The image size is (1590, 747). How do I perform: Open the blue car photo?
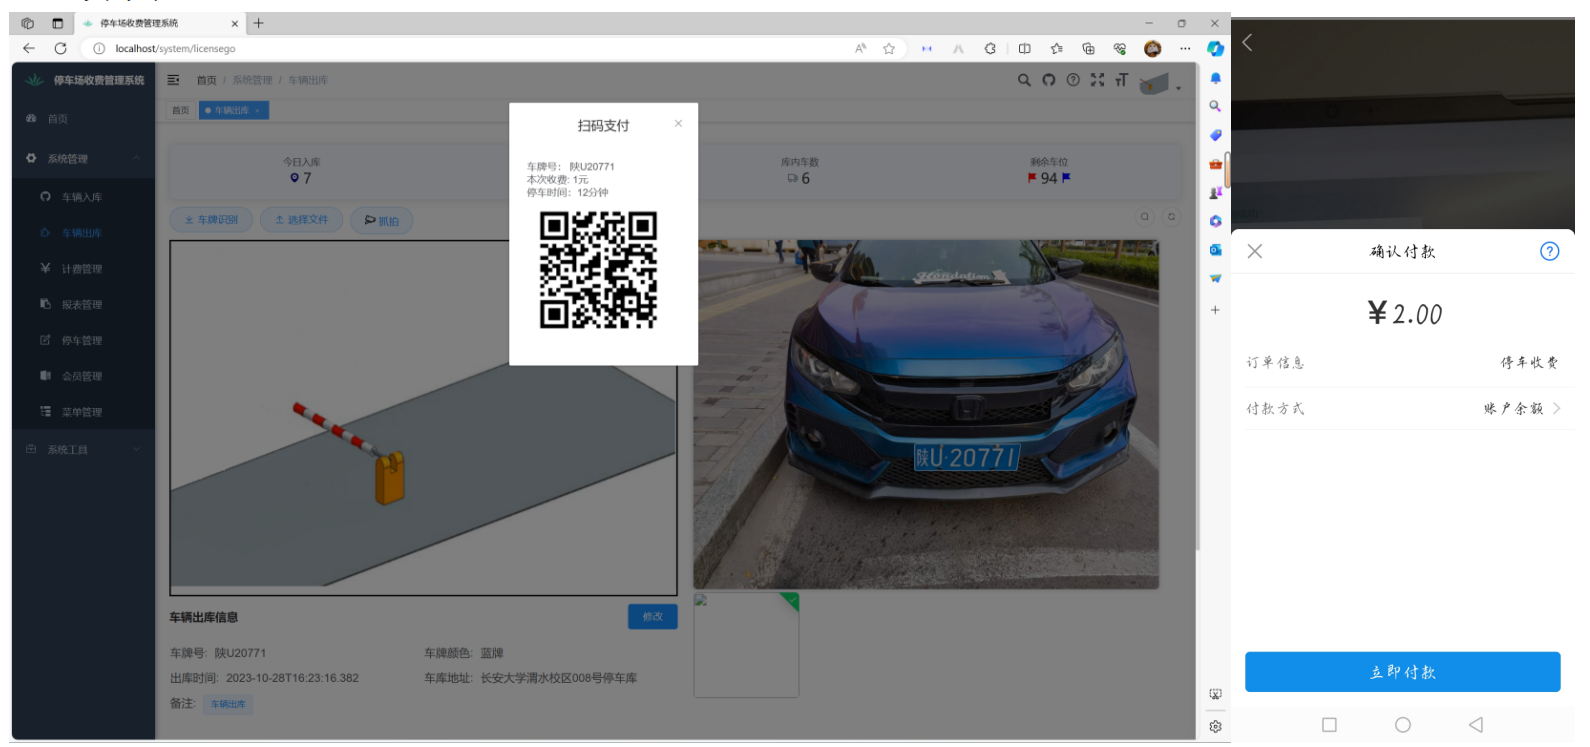(926, 414)
